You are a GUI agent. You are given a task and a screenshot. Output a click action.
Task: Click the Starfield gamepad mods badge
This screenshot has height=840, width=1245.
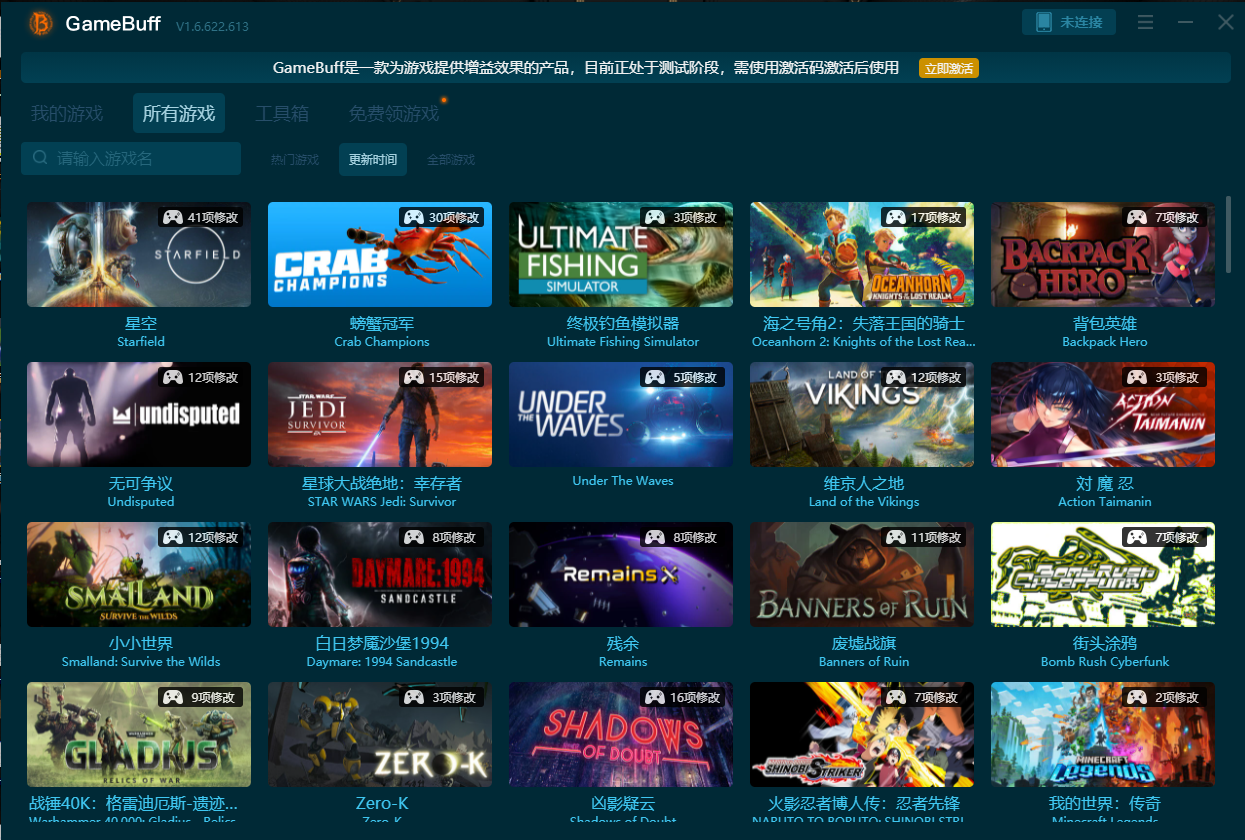pyautogui.click(x=201, y=217)
